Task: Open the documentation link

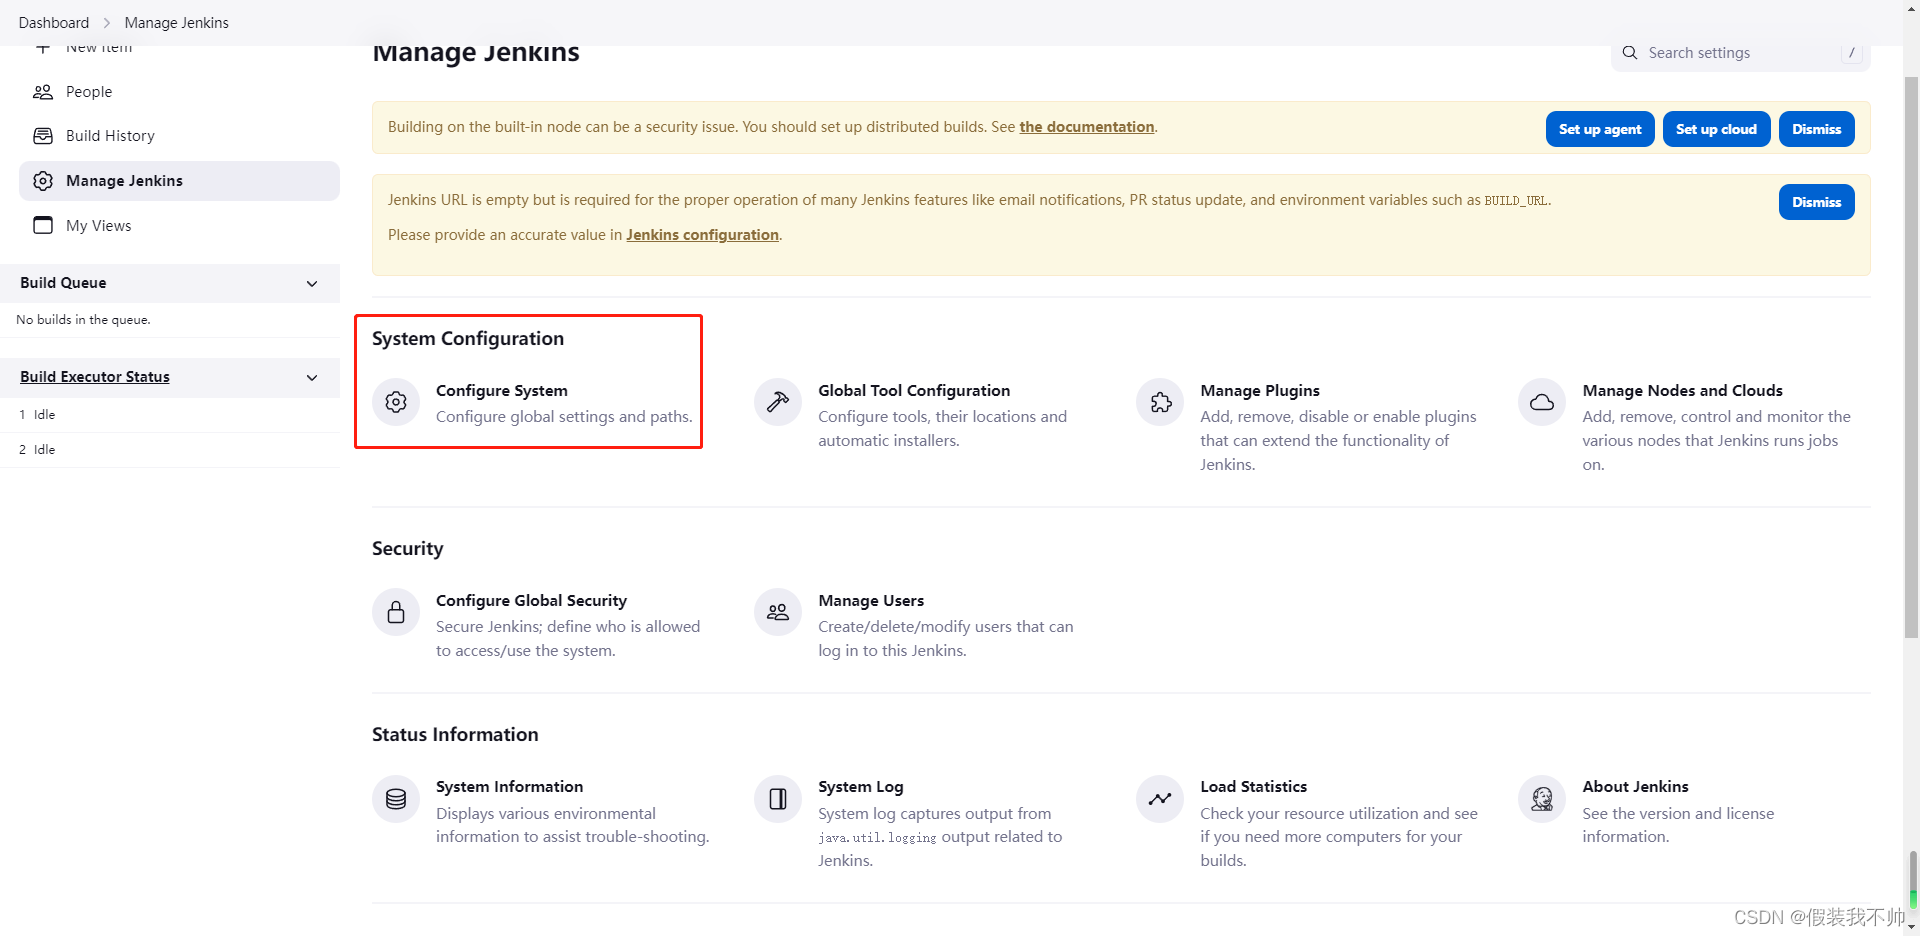Action: click(1087, 127)
